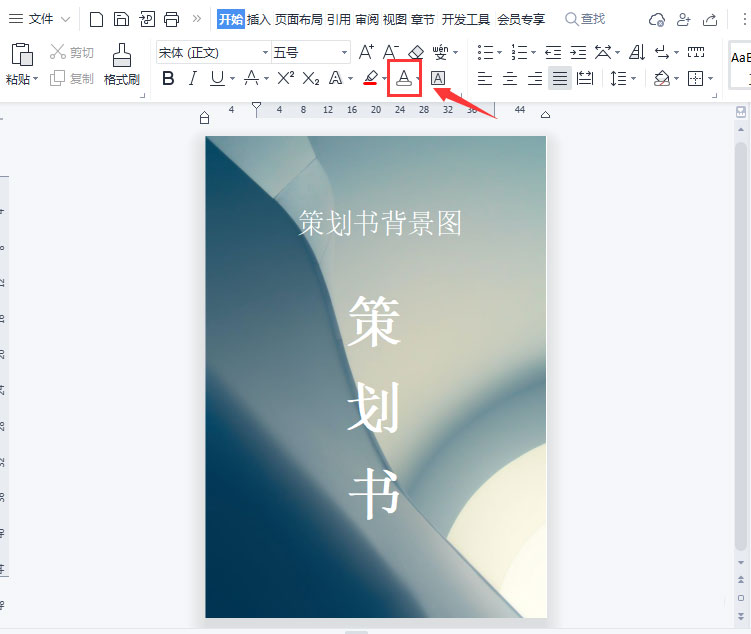This screenshot has width=751, height=634.
Task: Click the phonetic guide 變 icon
Action: point(440,52)
